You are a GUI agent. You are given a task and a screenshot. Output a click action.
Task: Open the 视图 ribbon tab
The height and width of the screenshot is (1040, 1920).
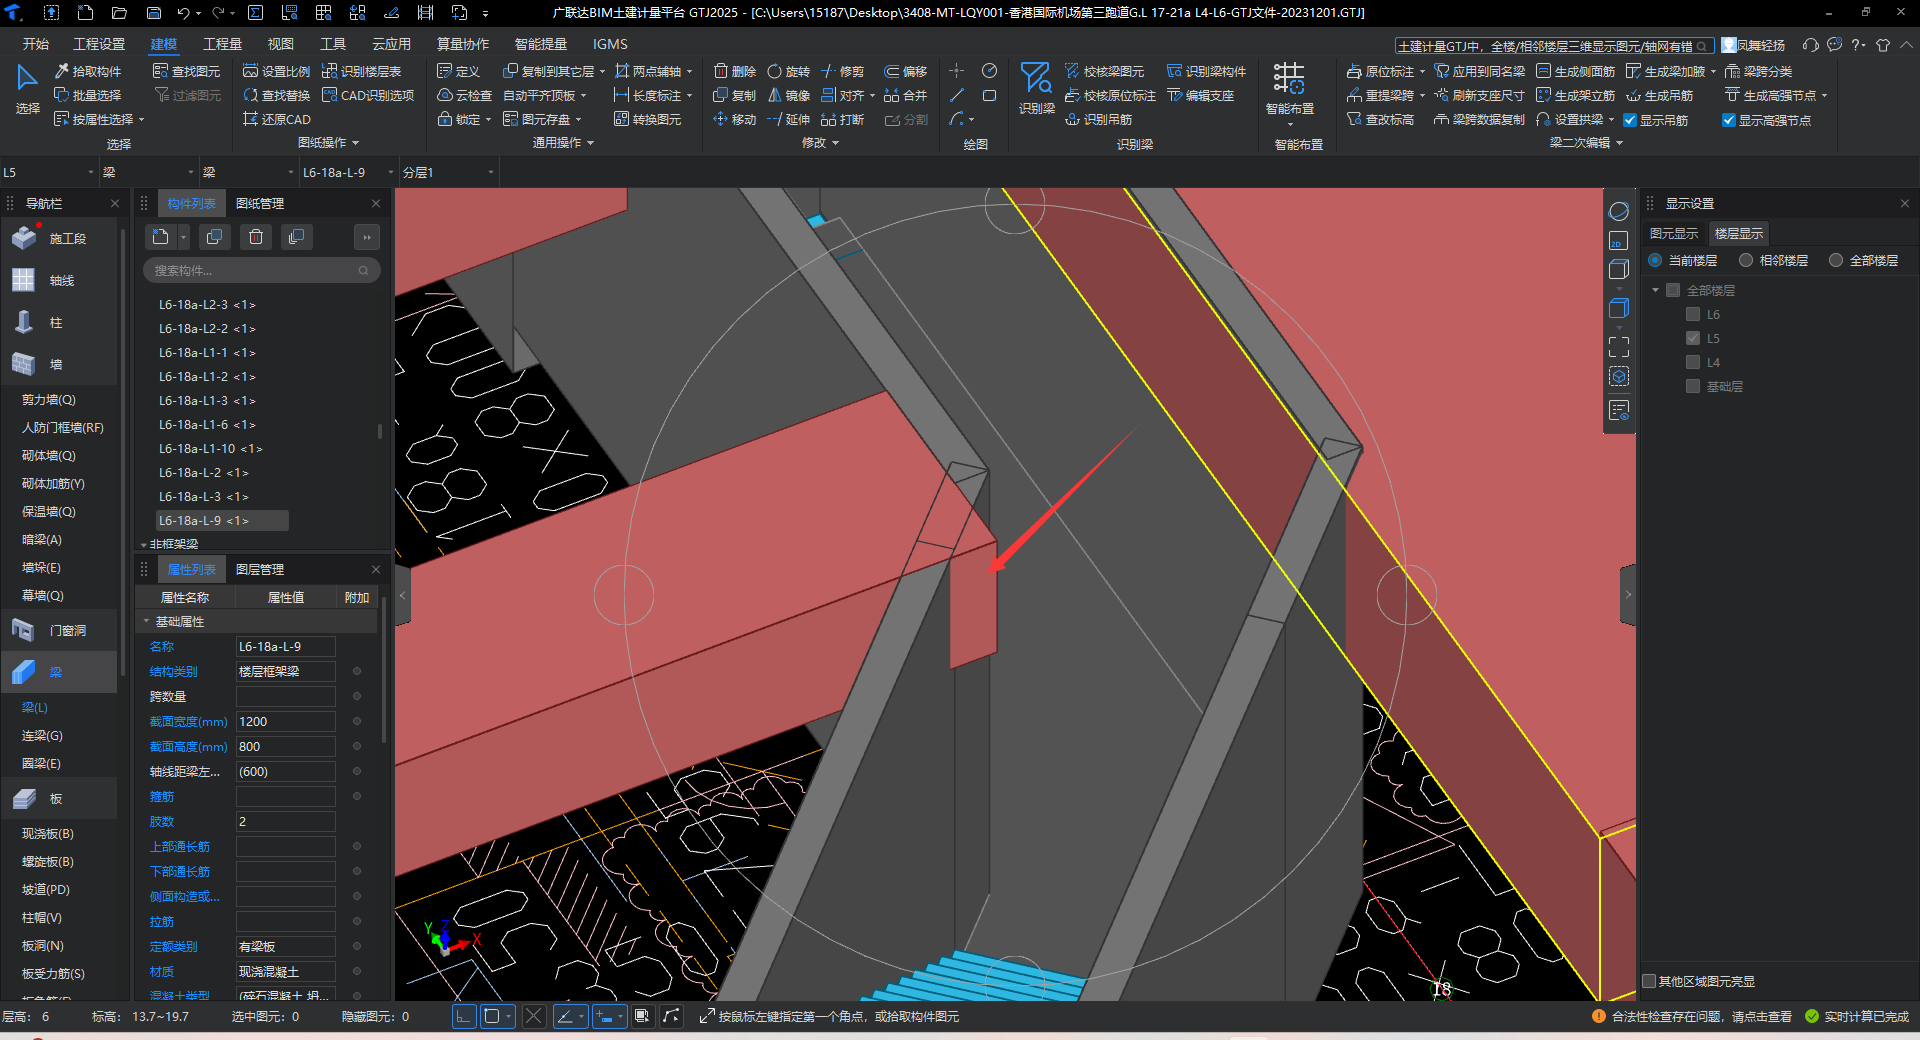pos(281,44)
